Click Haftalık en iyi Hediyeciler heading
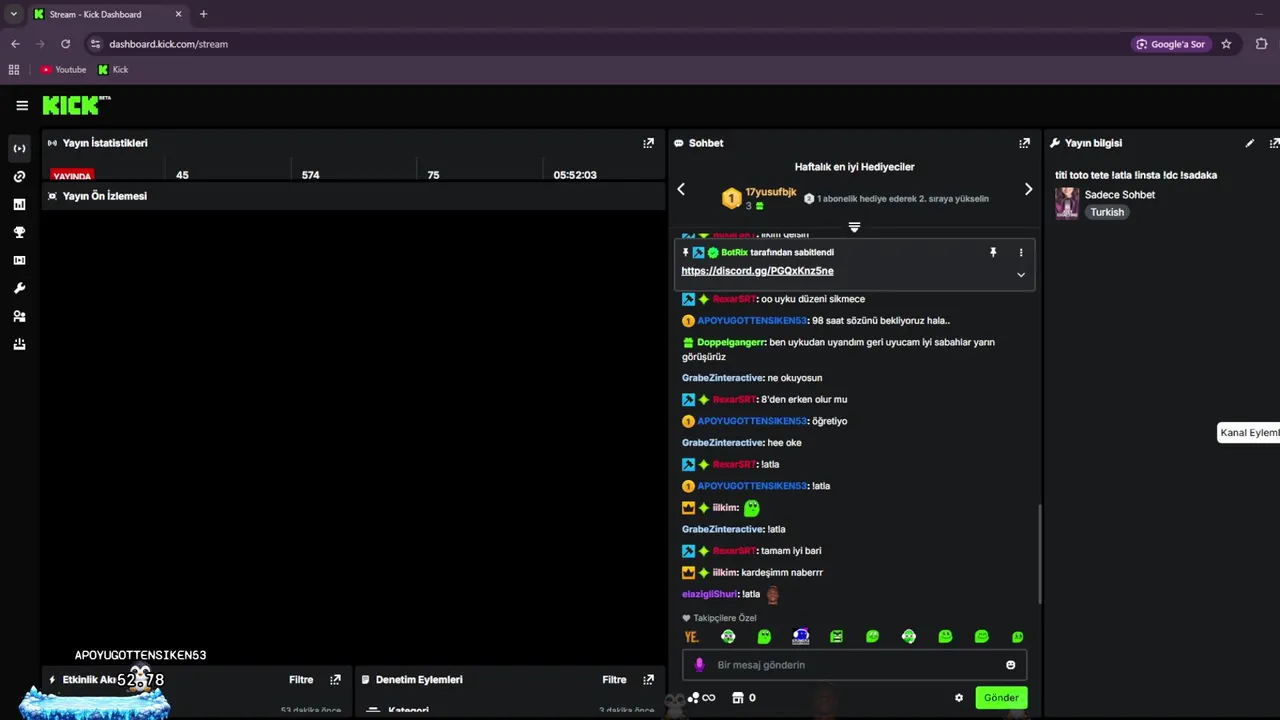Viewport: 1280px width, 720px height. coord(854,167)
